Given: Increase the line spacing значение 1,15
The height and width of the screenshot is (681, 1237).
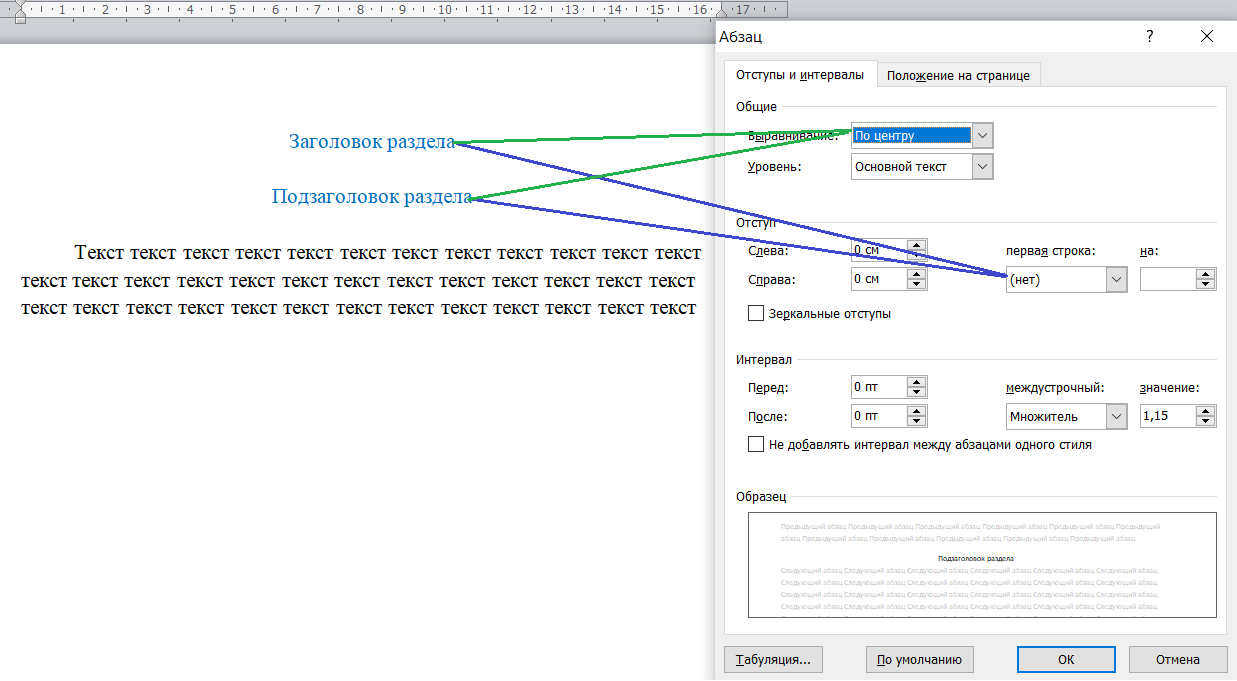Looking at the screenshot, I should (x=1206, y=412).
